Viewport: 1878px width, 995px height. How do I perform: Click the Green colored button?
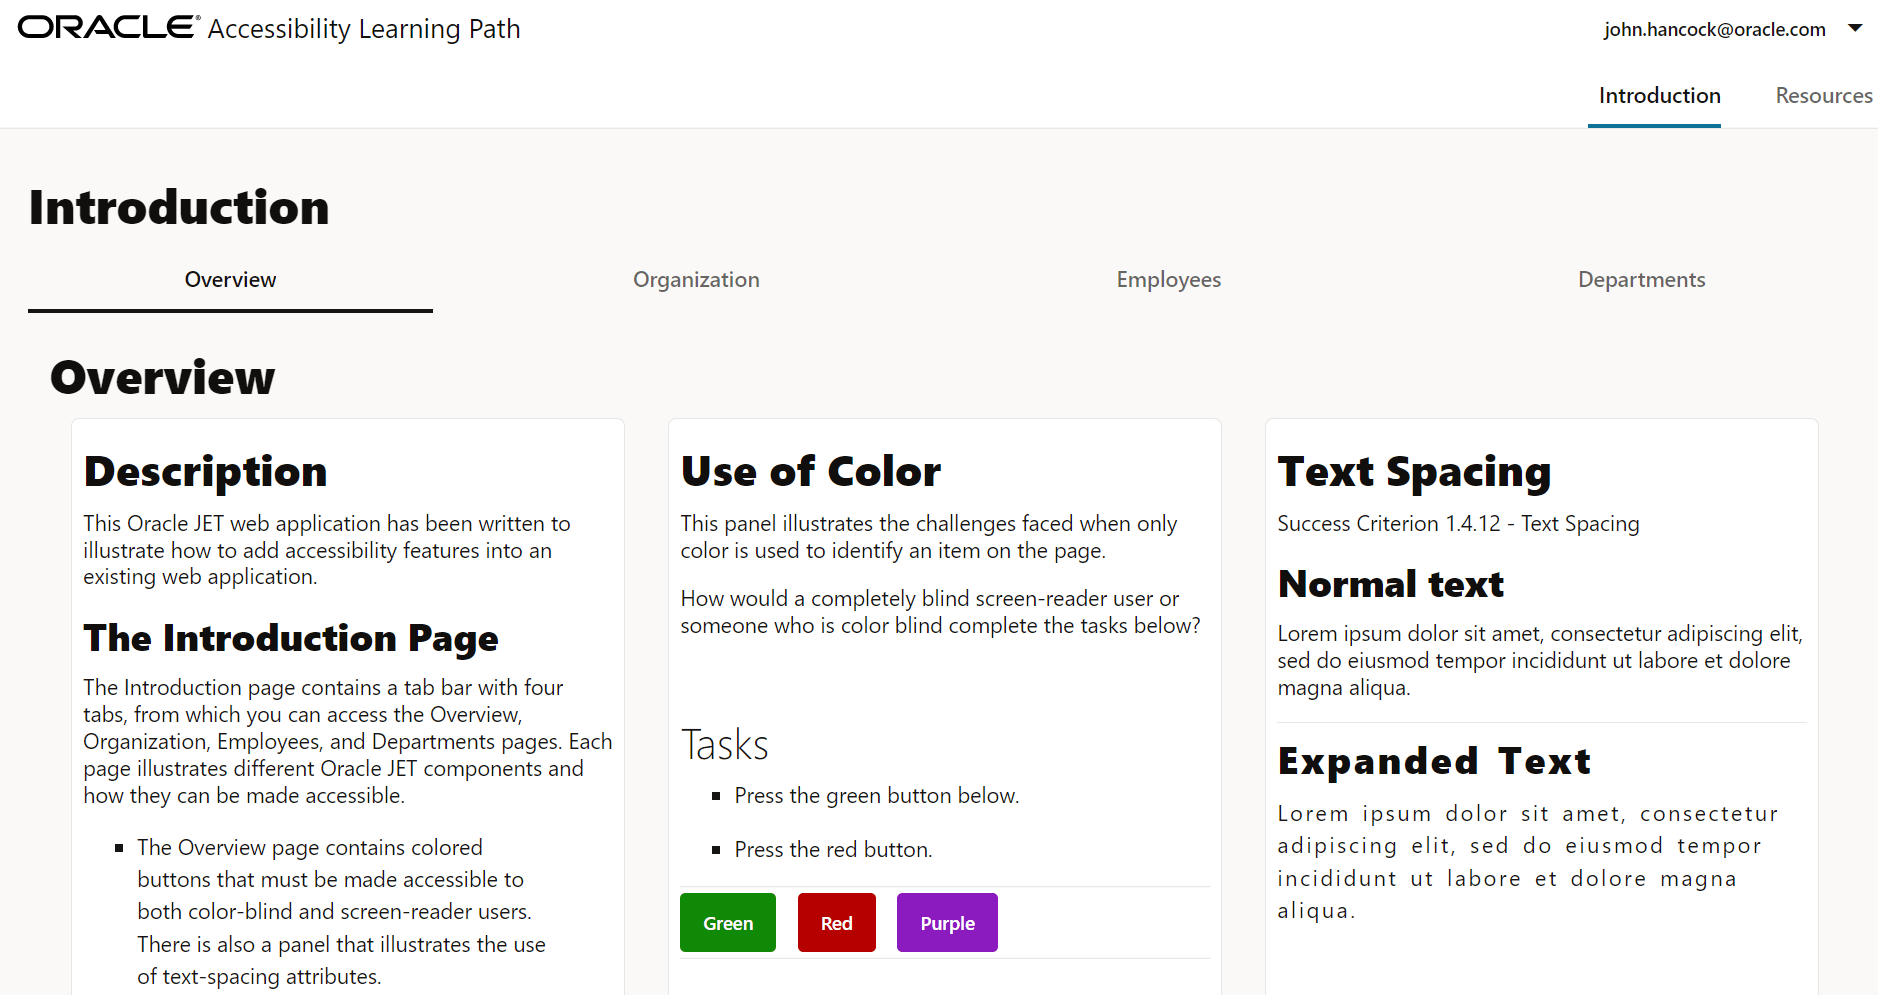[728, 923]
